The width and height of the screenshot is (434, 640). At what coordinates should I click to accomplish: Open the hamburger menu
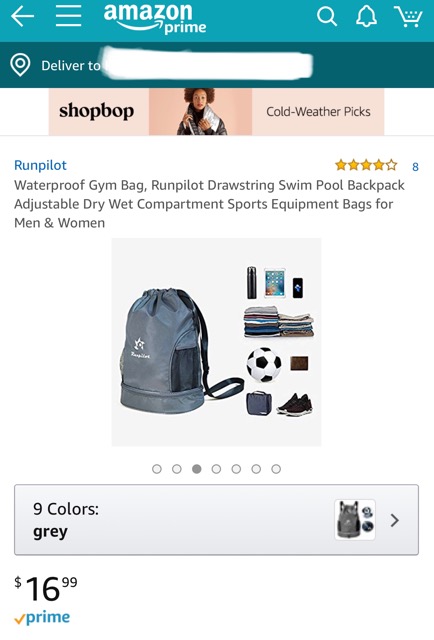[x=68, y=16]
